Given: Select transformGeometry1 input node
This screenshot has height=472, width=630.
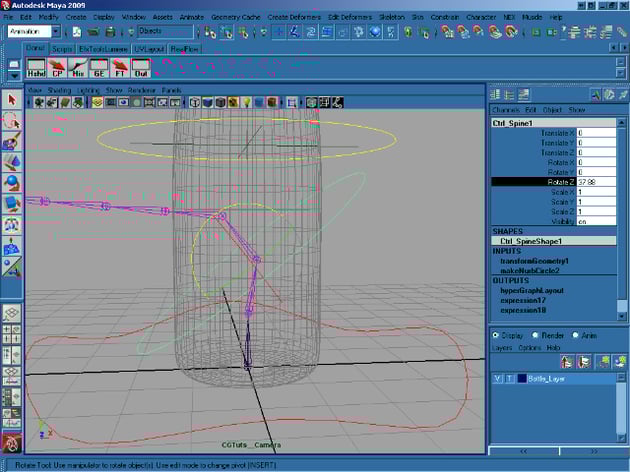Looking at the screenshot, I should click(535, 261).
